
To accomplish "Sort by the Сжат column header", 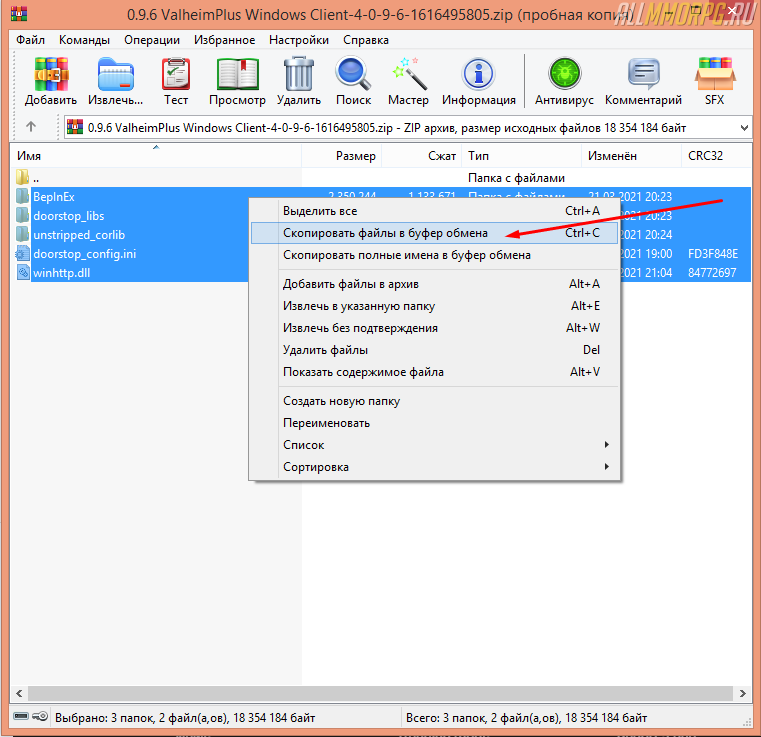I will (x=421, y=156).
